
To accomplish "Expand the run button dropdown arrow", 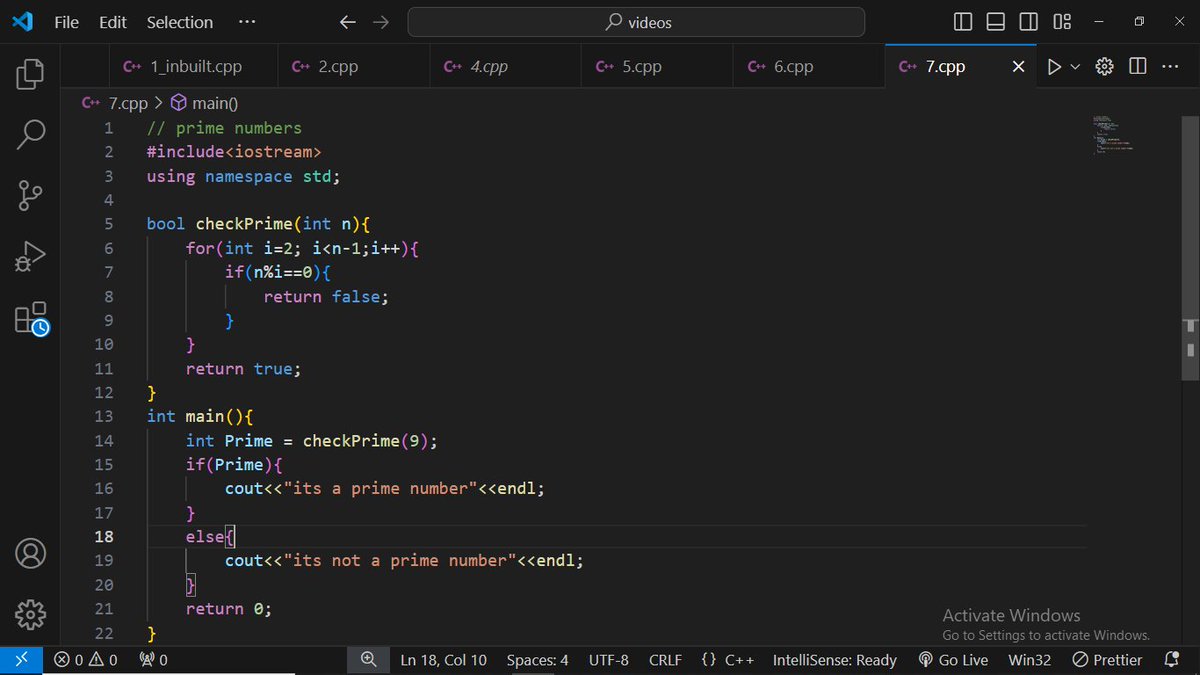I will [1076, 67].
